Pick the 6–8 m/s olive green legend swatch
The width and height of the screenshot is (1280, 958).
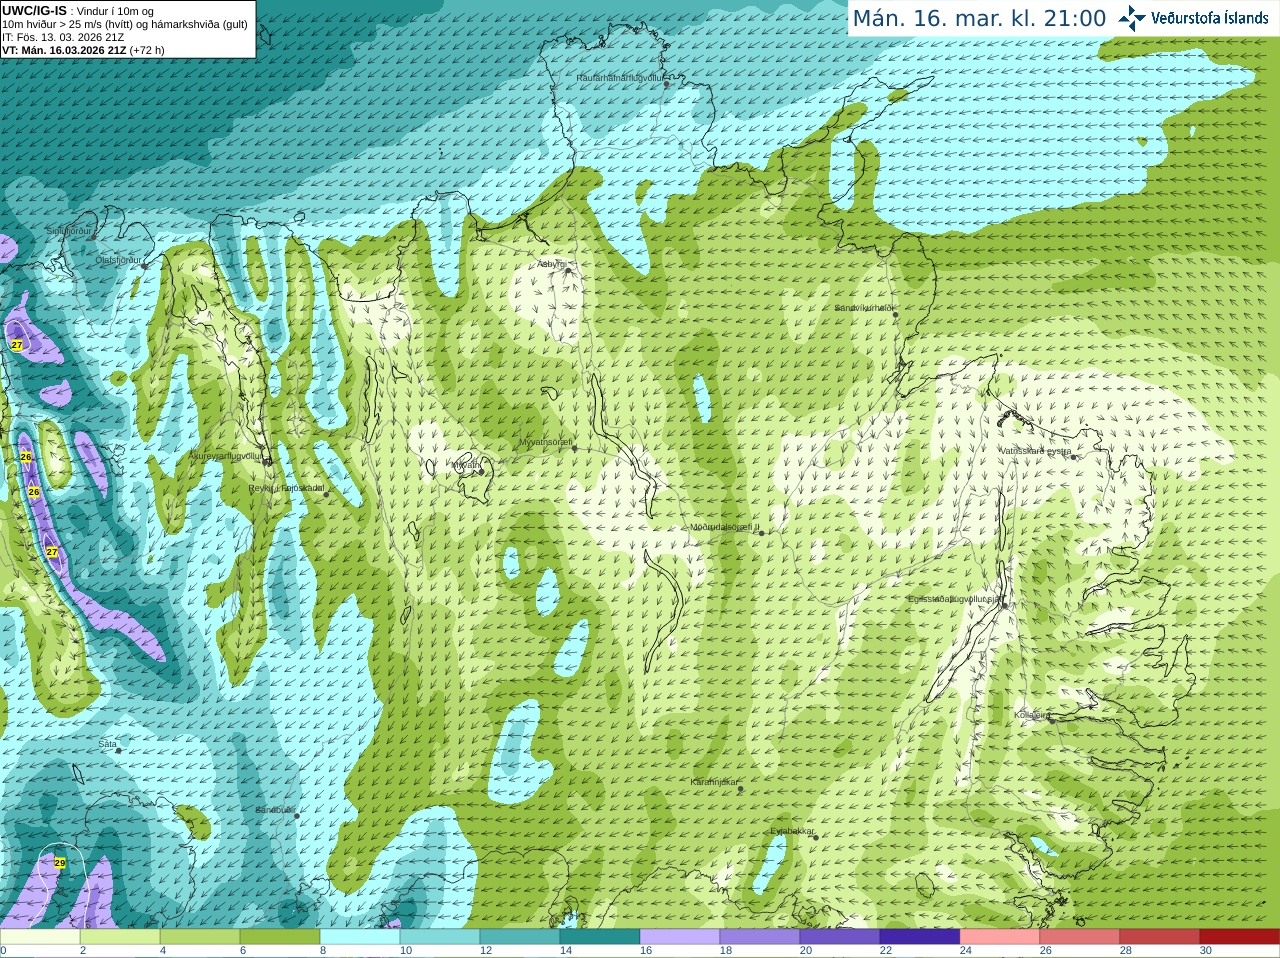point(280,937)
